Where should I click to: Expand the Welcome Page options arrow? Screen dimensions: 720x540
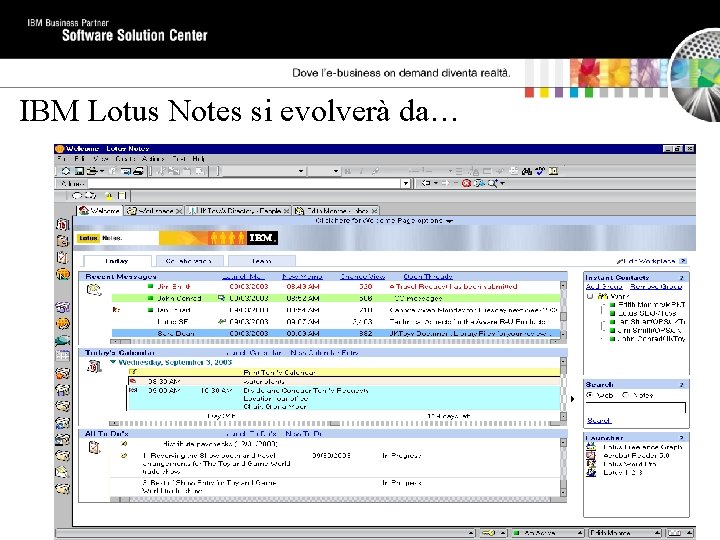click(x=450, y=221)
